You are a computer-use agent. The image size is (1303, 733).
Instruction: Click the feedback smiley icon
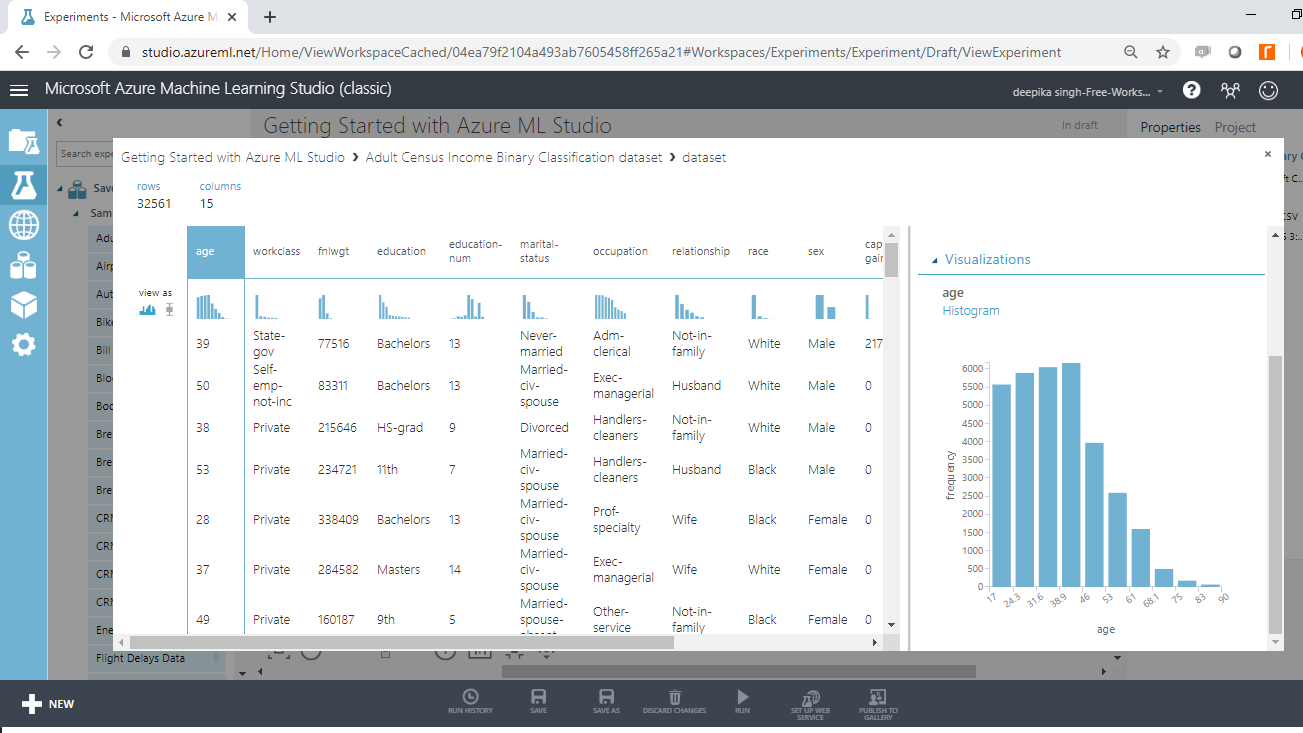[x=1268, y=90]
